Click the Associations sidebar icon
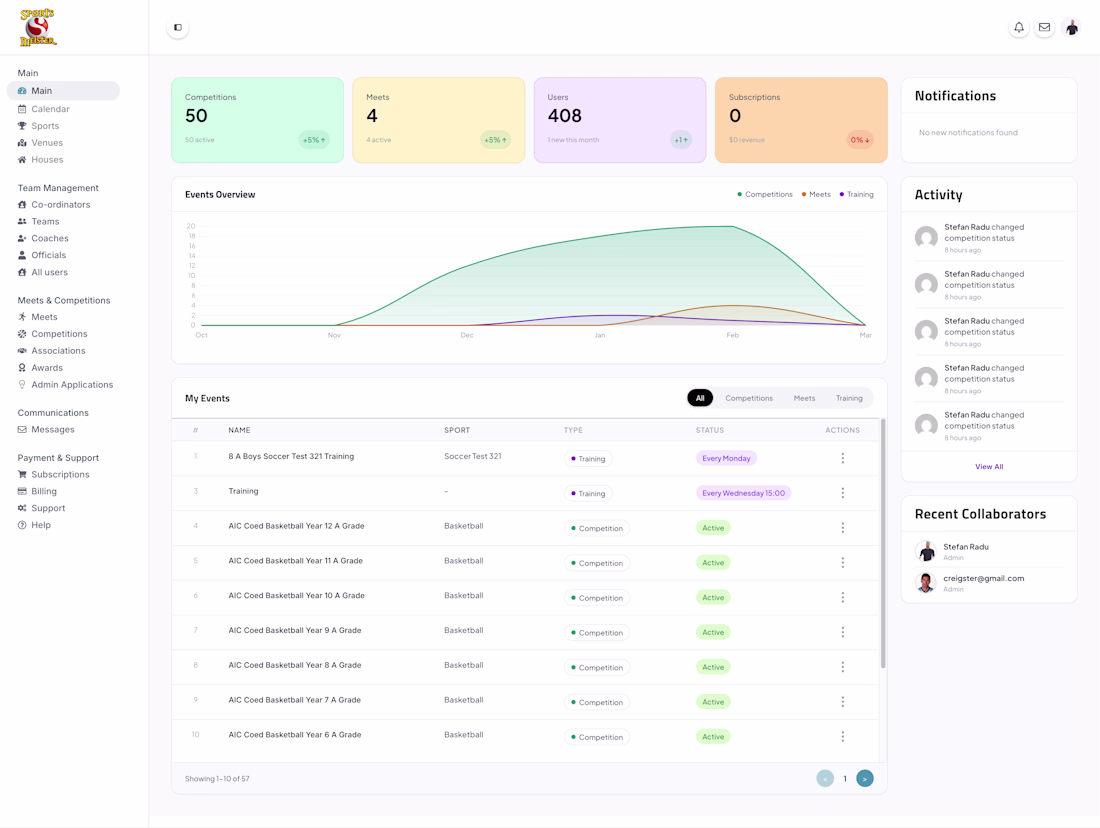The width and height of the screenshot is (1100, 828). [x=22, y=351]
